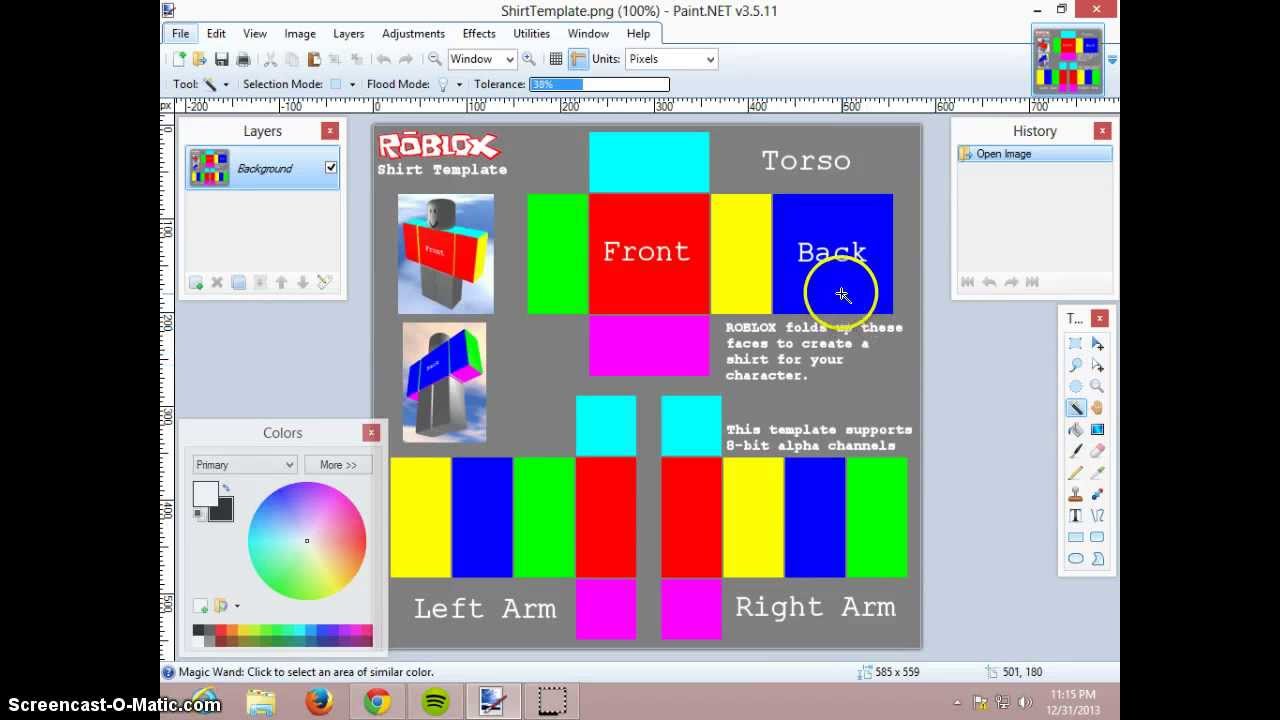The height and width of the screenshot is (720, 1280).
Task: Select the Move Selected Pixels tool
Action: tap(1097, 343)
